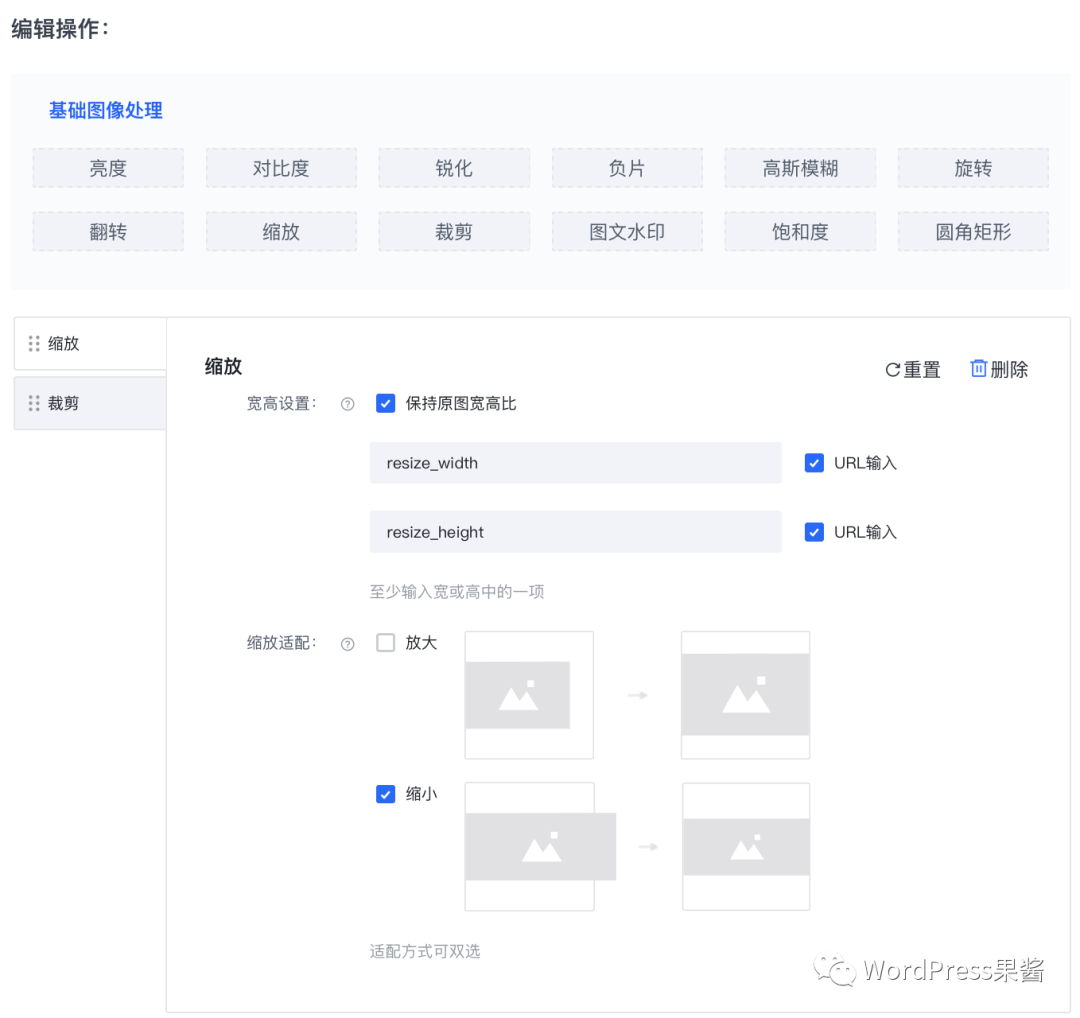This screenshot has height=1018, width=1080.
Task: Enable the 放大 checkbox
Action: 386,643
